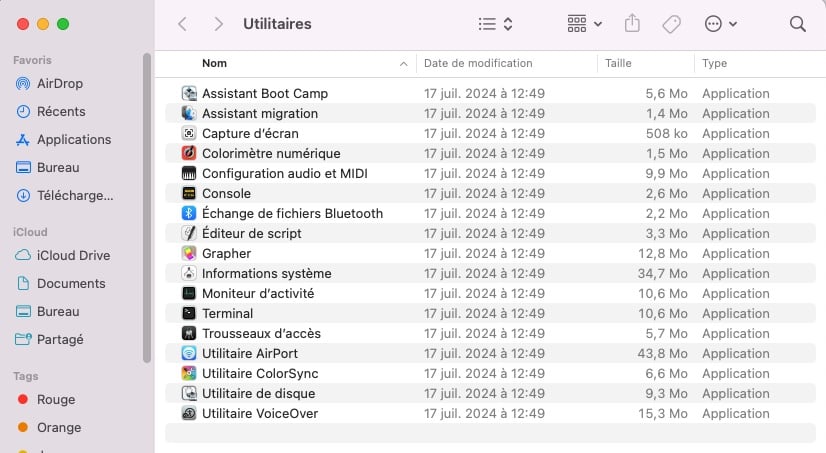
Task: Click the Tags toolbar icon
Action: click(671, 24)
